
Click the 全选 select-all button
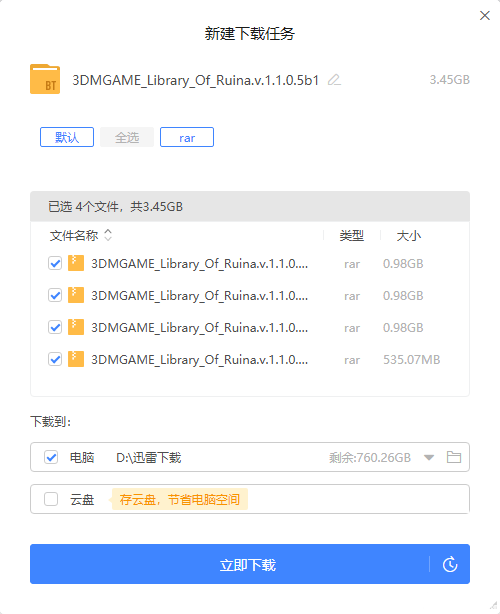click(x=127, y=137)
